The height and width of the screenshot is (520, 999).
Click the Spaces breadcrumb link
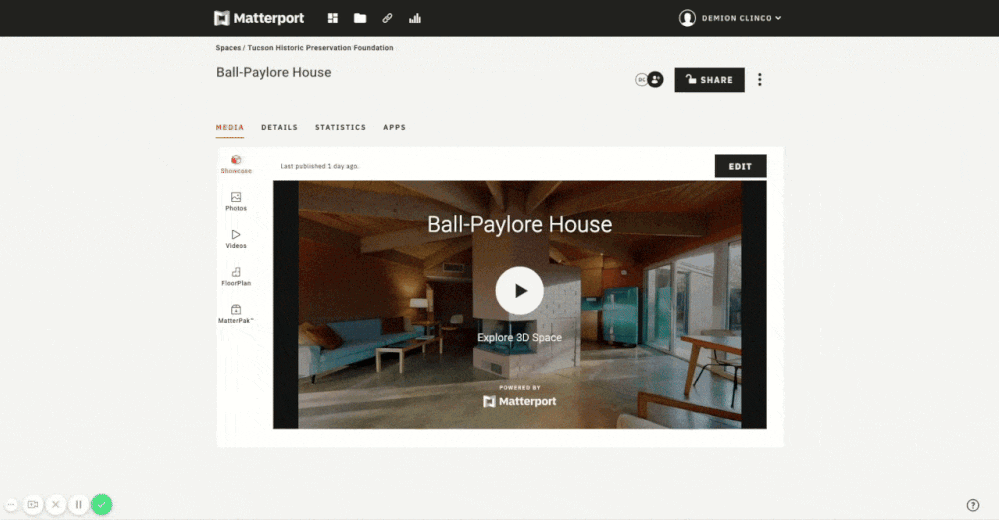228,48
